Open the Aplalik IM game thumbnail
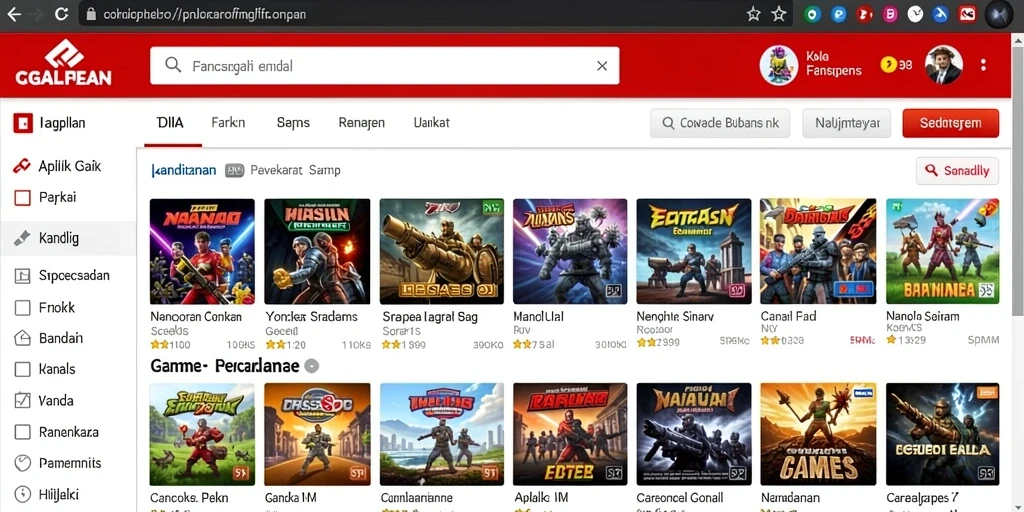This screenshot has width=1024, height=512. pyautogui.click(x=570, y=434)
